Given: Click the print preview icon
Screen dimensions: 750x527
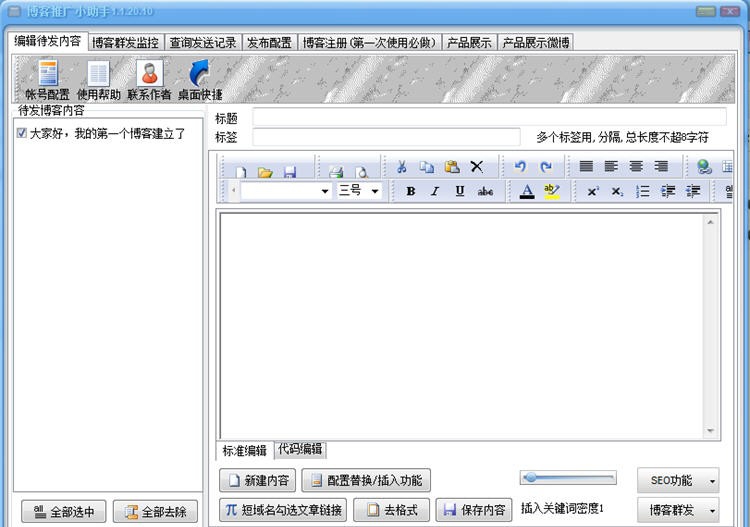Looking at the screenshot, I should click(x=361, y=172).
